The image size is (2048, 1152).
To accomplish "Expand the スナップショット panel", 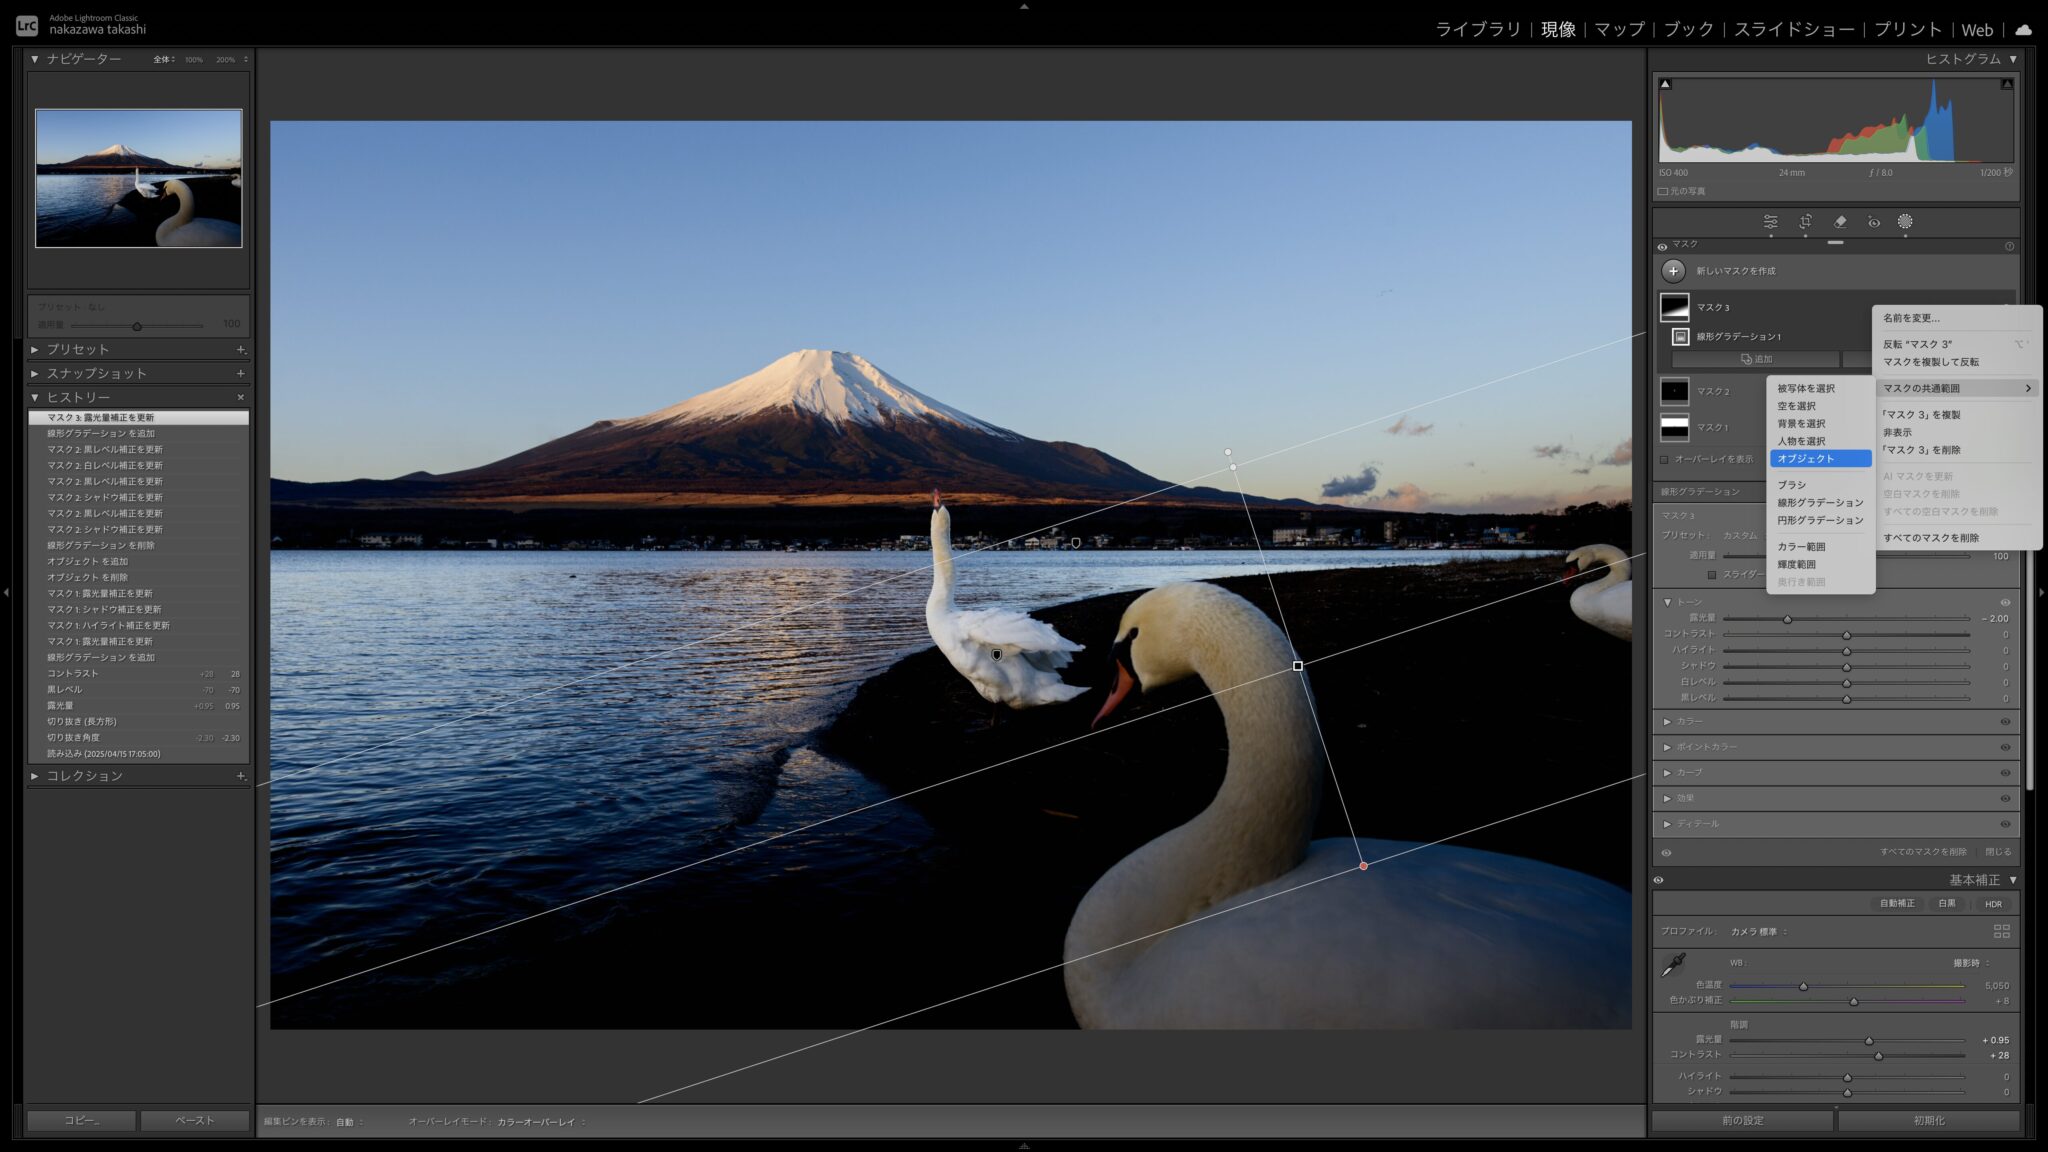I will (96, 373).
